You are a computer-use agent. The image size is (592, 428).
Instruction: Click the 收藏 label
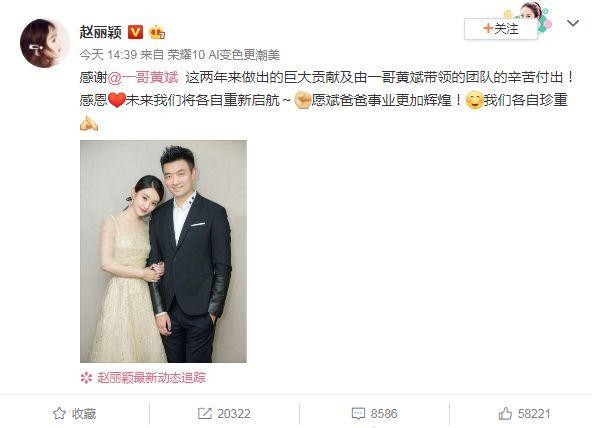(x=84, y=414)
